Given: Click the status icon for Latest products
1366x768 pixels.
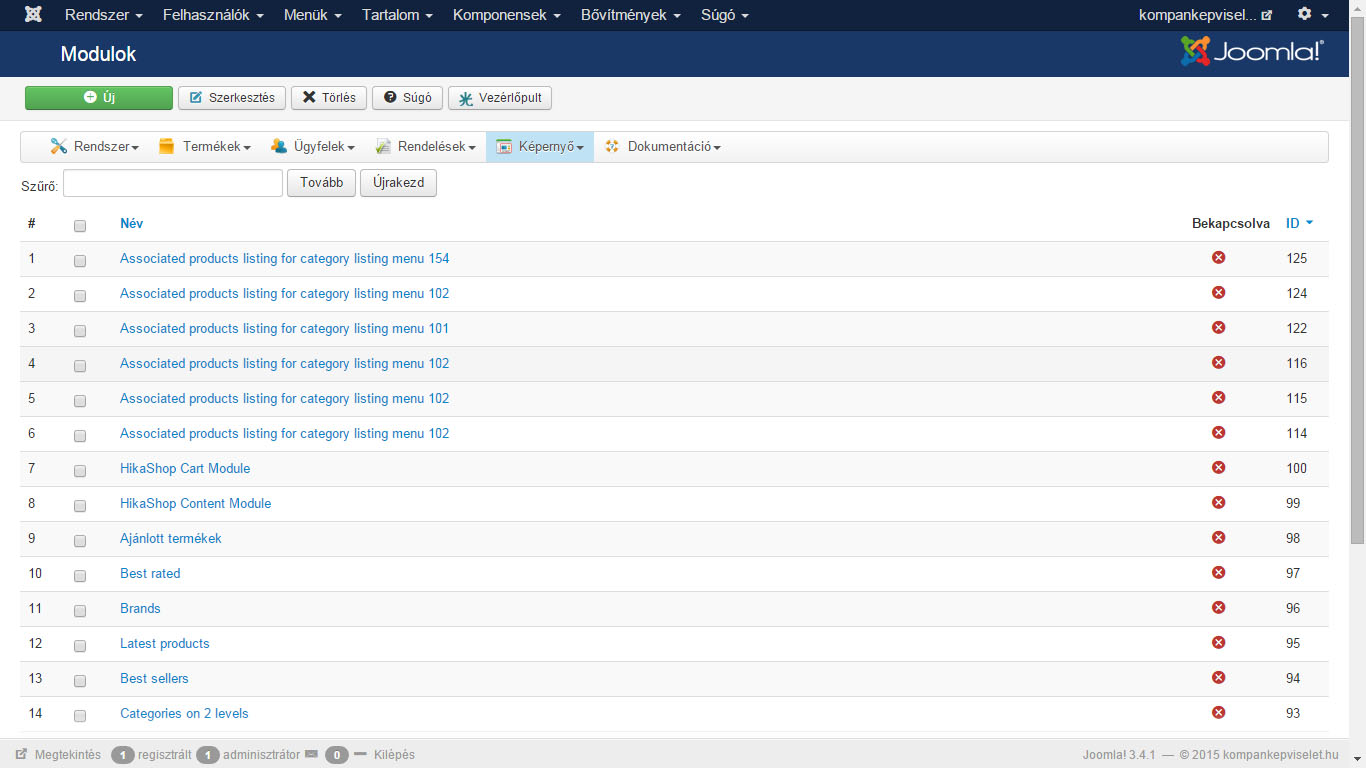Looking at the screenshot, I should point(1218,643).
